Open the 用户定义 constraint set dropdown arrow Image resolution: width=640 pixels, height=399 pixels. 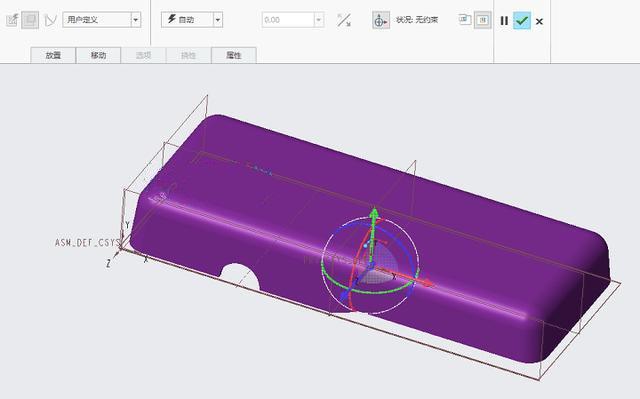click(x=136, y=20)
